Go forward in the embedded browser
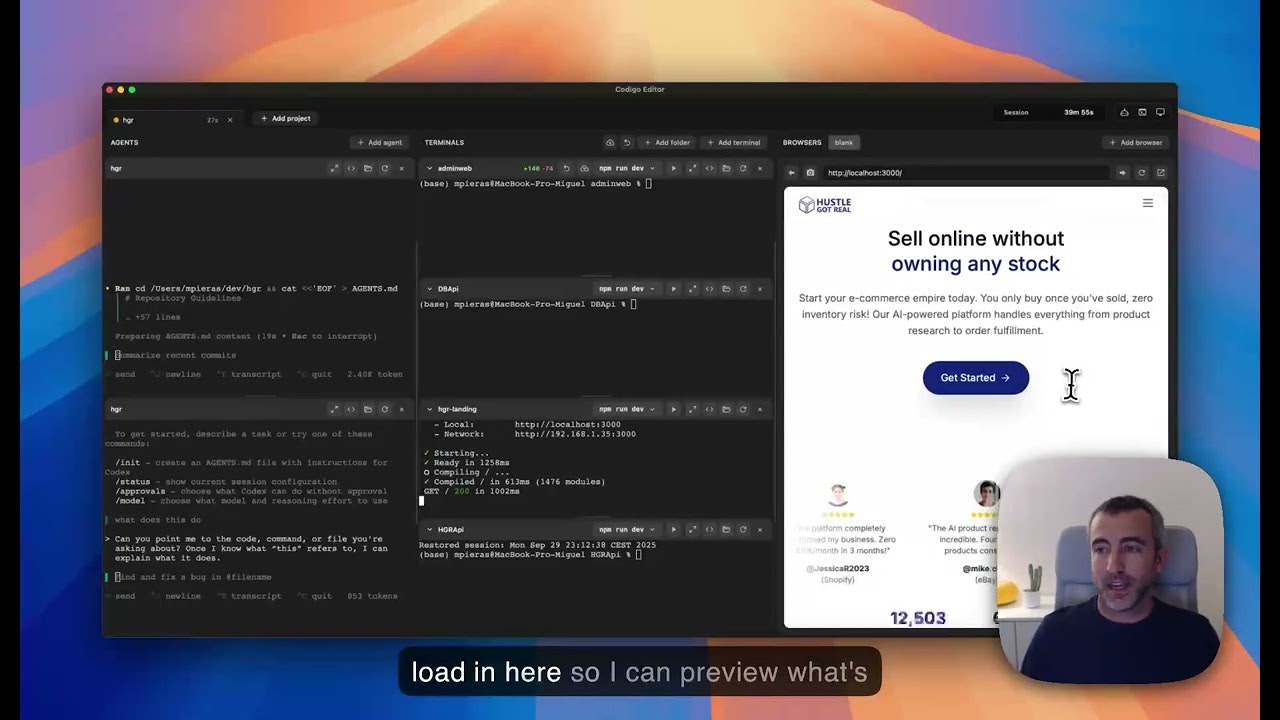 click(x=1122, y=173)
